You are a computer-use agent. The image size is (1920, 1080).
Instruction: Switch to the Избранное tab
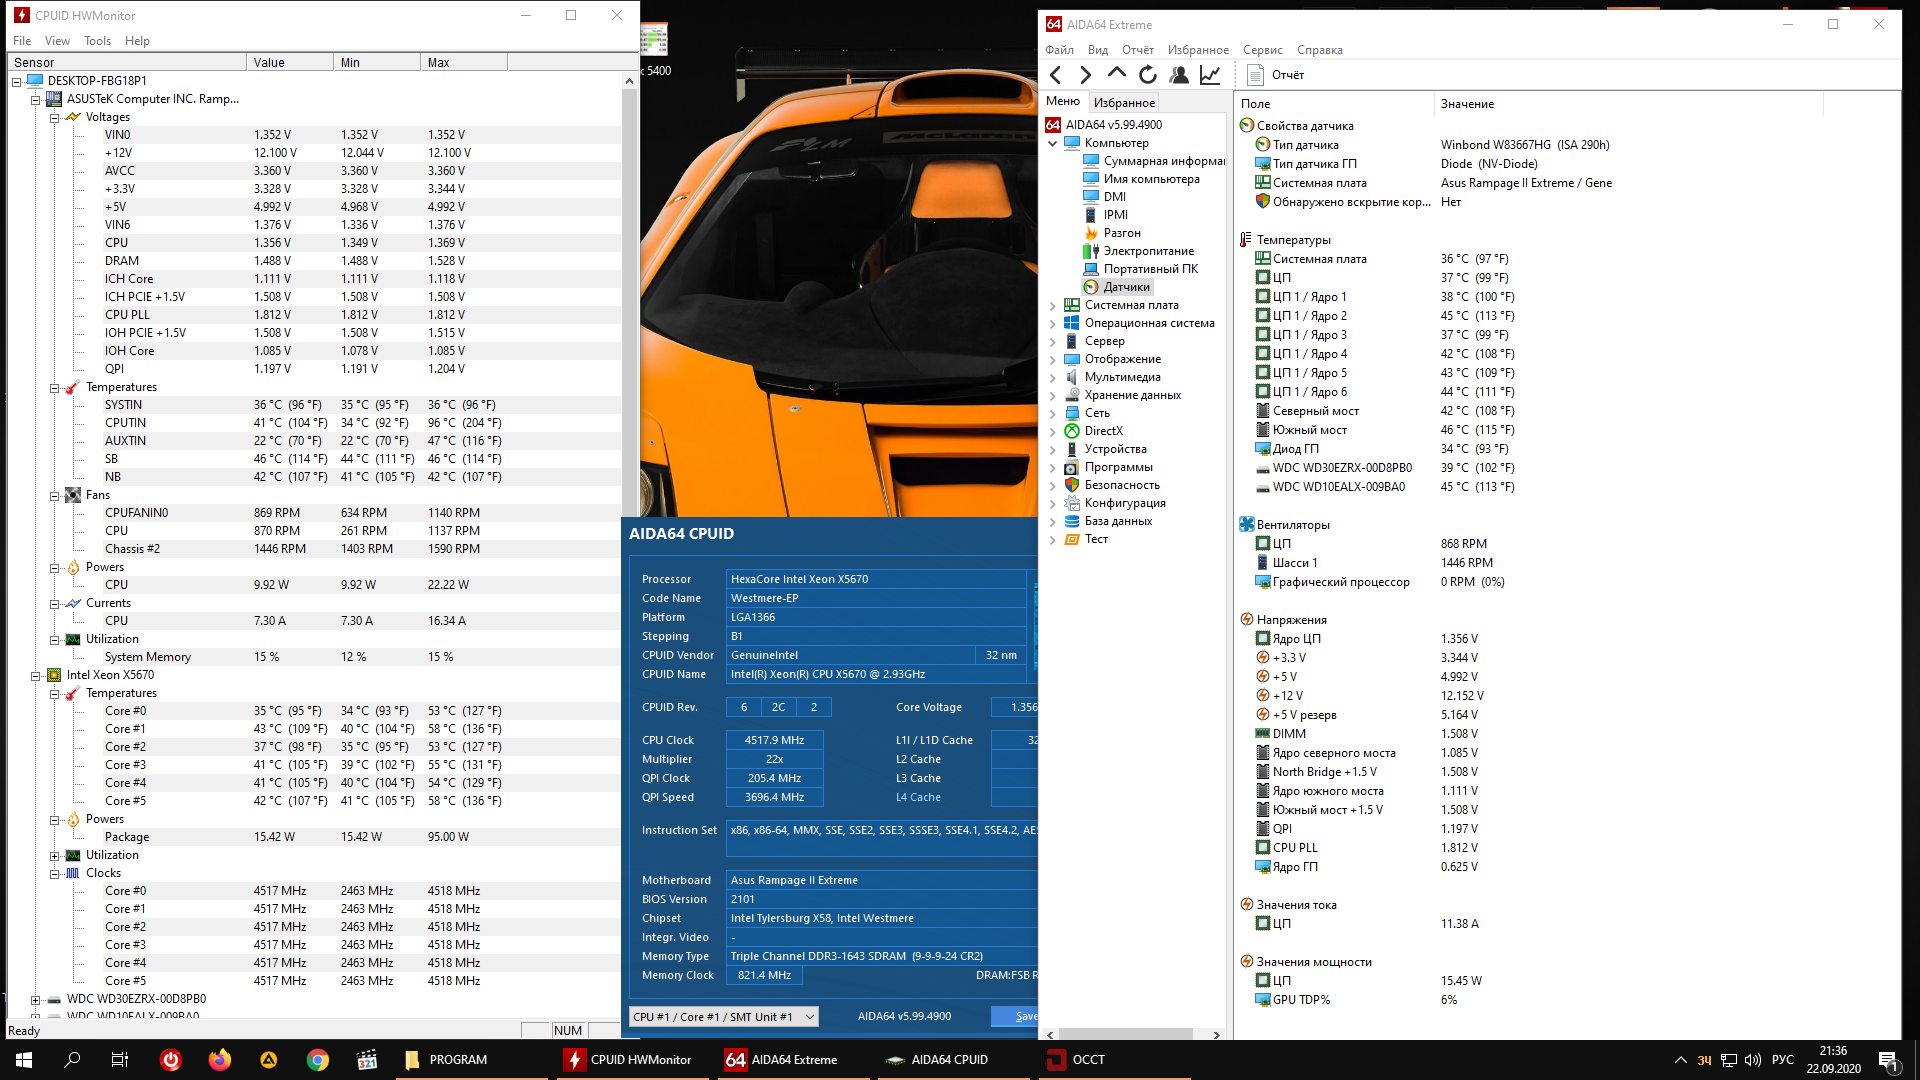pyautogui.click(x=1124, y=102)
